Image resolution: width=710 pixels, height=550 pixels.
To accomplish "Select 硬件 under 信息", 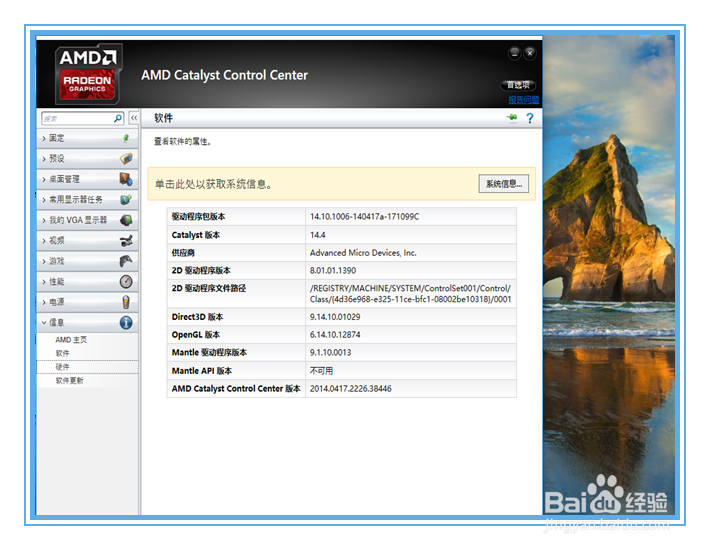I will (62, 367).
